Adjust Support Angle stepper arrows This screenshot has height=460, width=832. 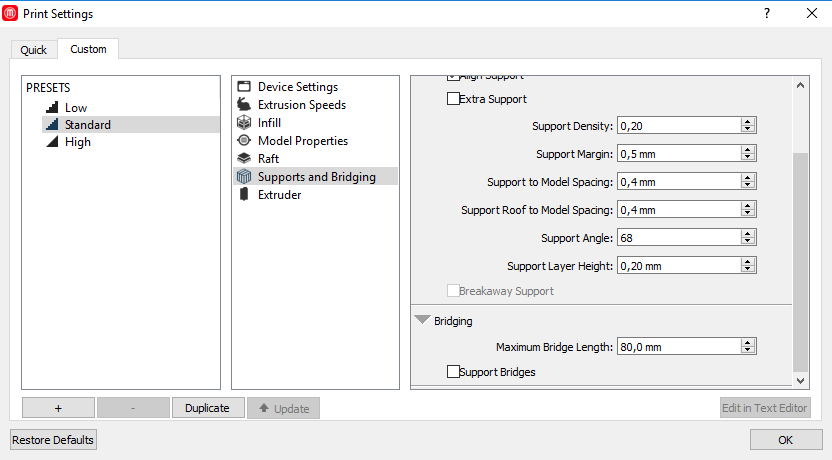click(747, 238)
